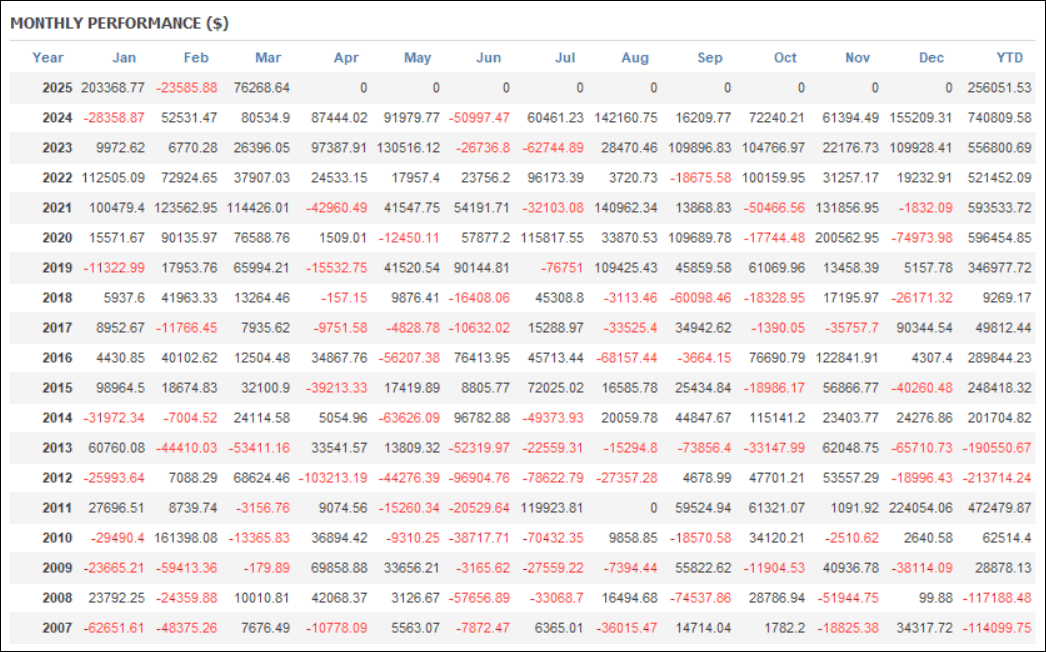Click the YTD column header
This screenshot has height=652, width=1046.
(x=1009, y=58)
